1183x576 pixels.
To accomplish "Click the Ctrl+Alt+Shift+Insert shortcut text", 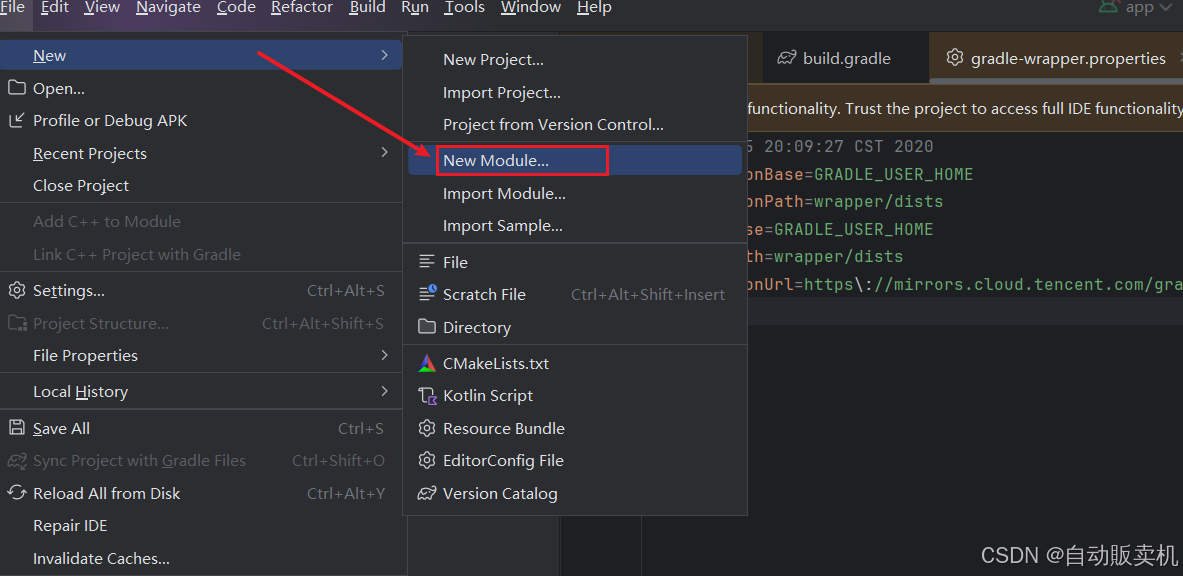I will pyautogui.click(x=648, y=294).
